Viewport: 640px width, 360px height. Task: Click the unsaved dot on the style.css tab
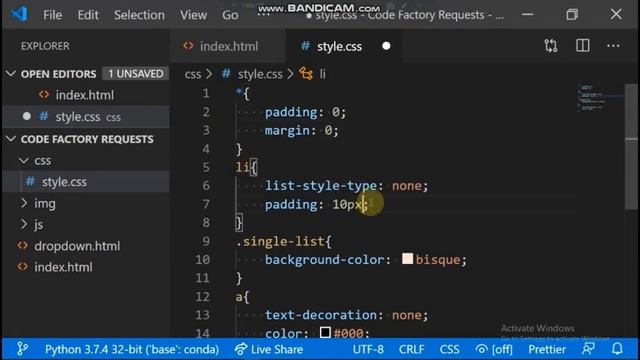coord(386,46)
